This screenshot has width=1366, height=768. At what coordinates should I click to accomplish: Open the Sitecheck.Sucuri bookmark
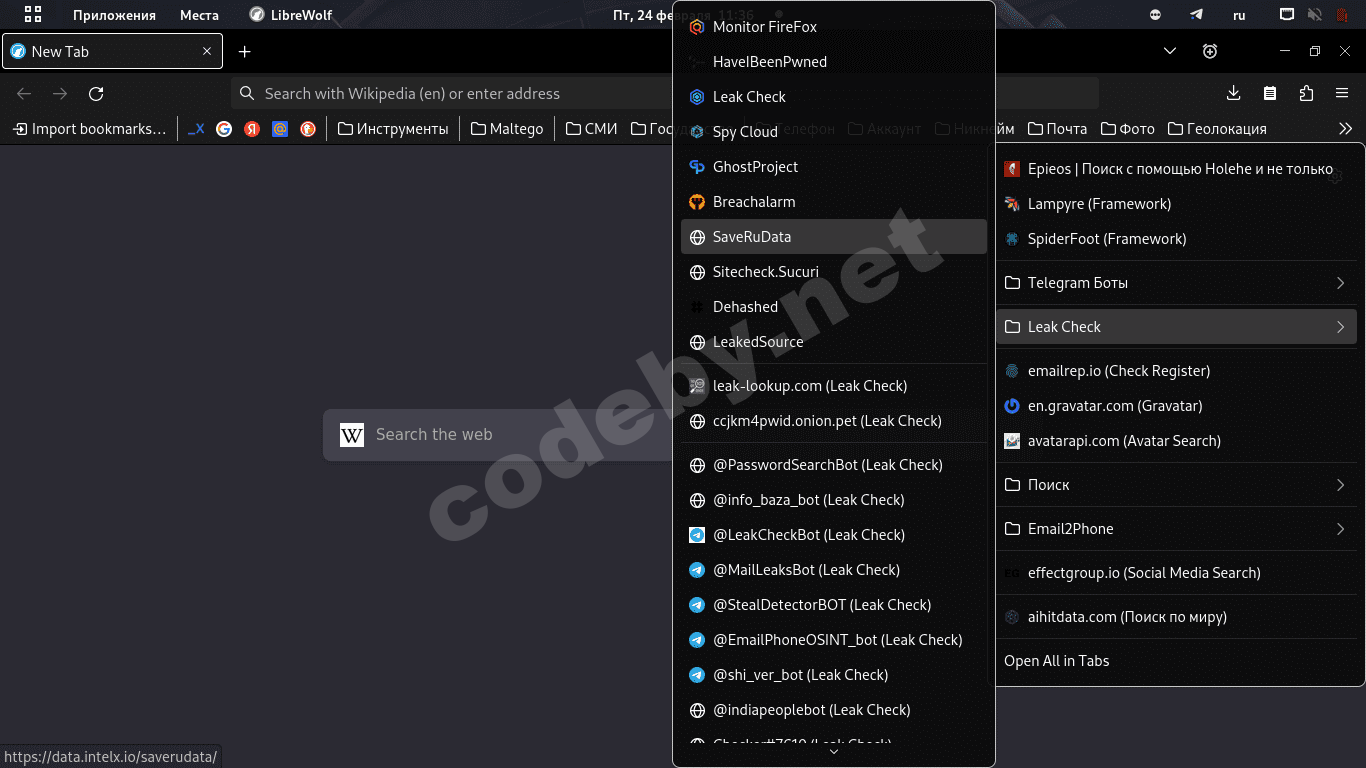point(834,272)
